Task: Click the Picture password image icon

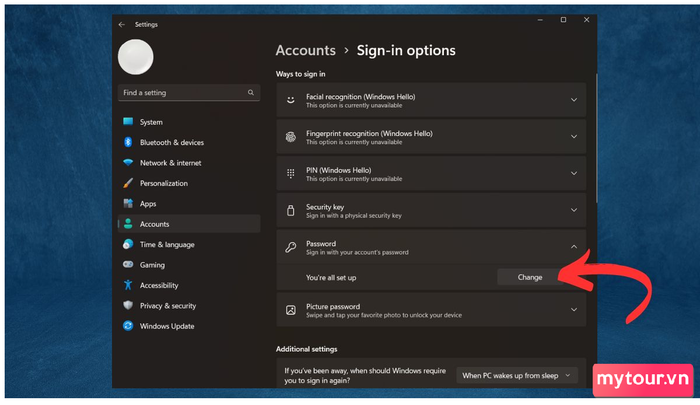Action: click(291, 310)
